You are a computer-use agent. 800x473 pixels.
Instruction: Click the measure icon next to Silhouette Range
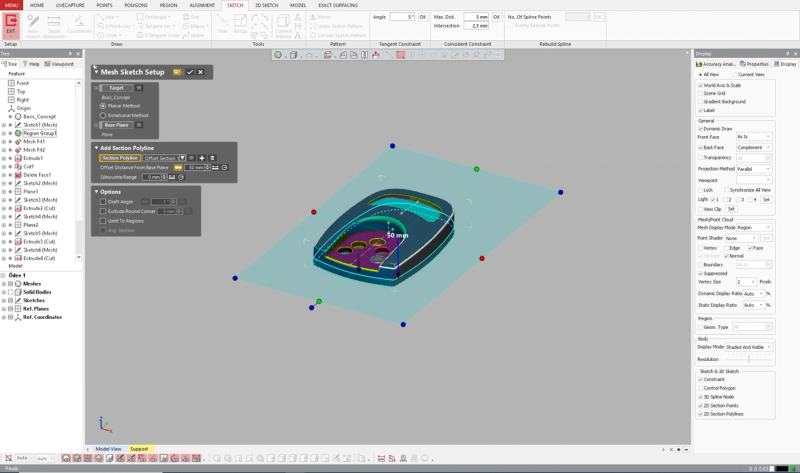click(x=172, y=177)
